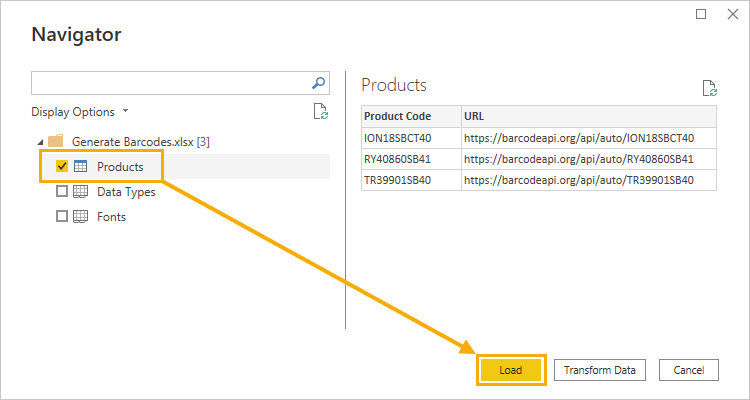The width and height of the screenshot is (750, 400).
Task: Select the Generate Barcodes.xlsx folder icon
Action: 56,142
